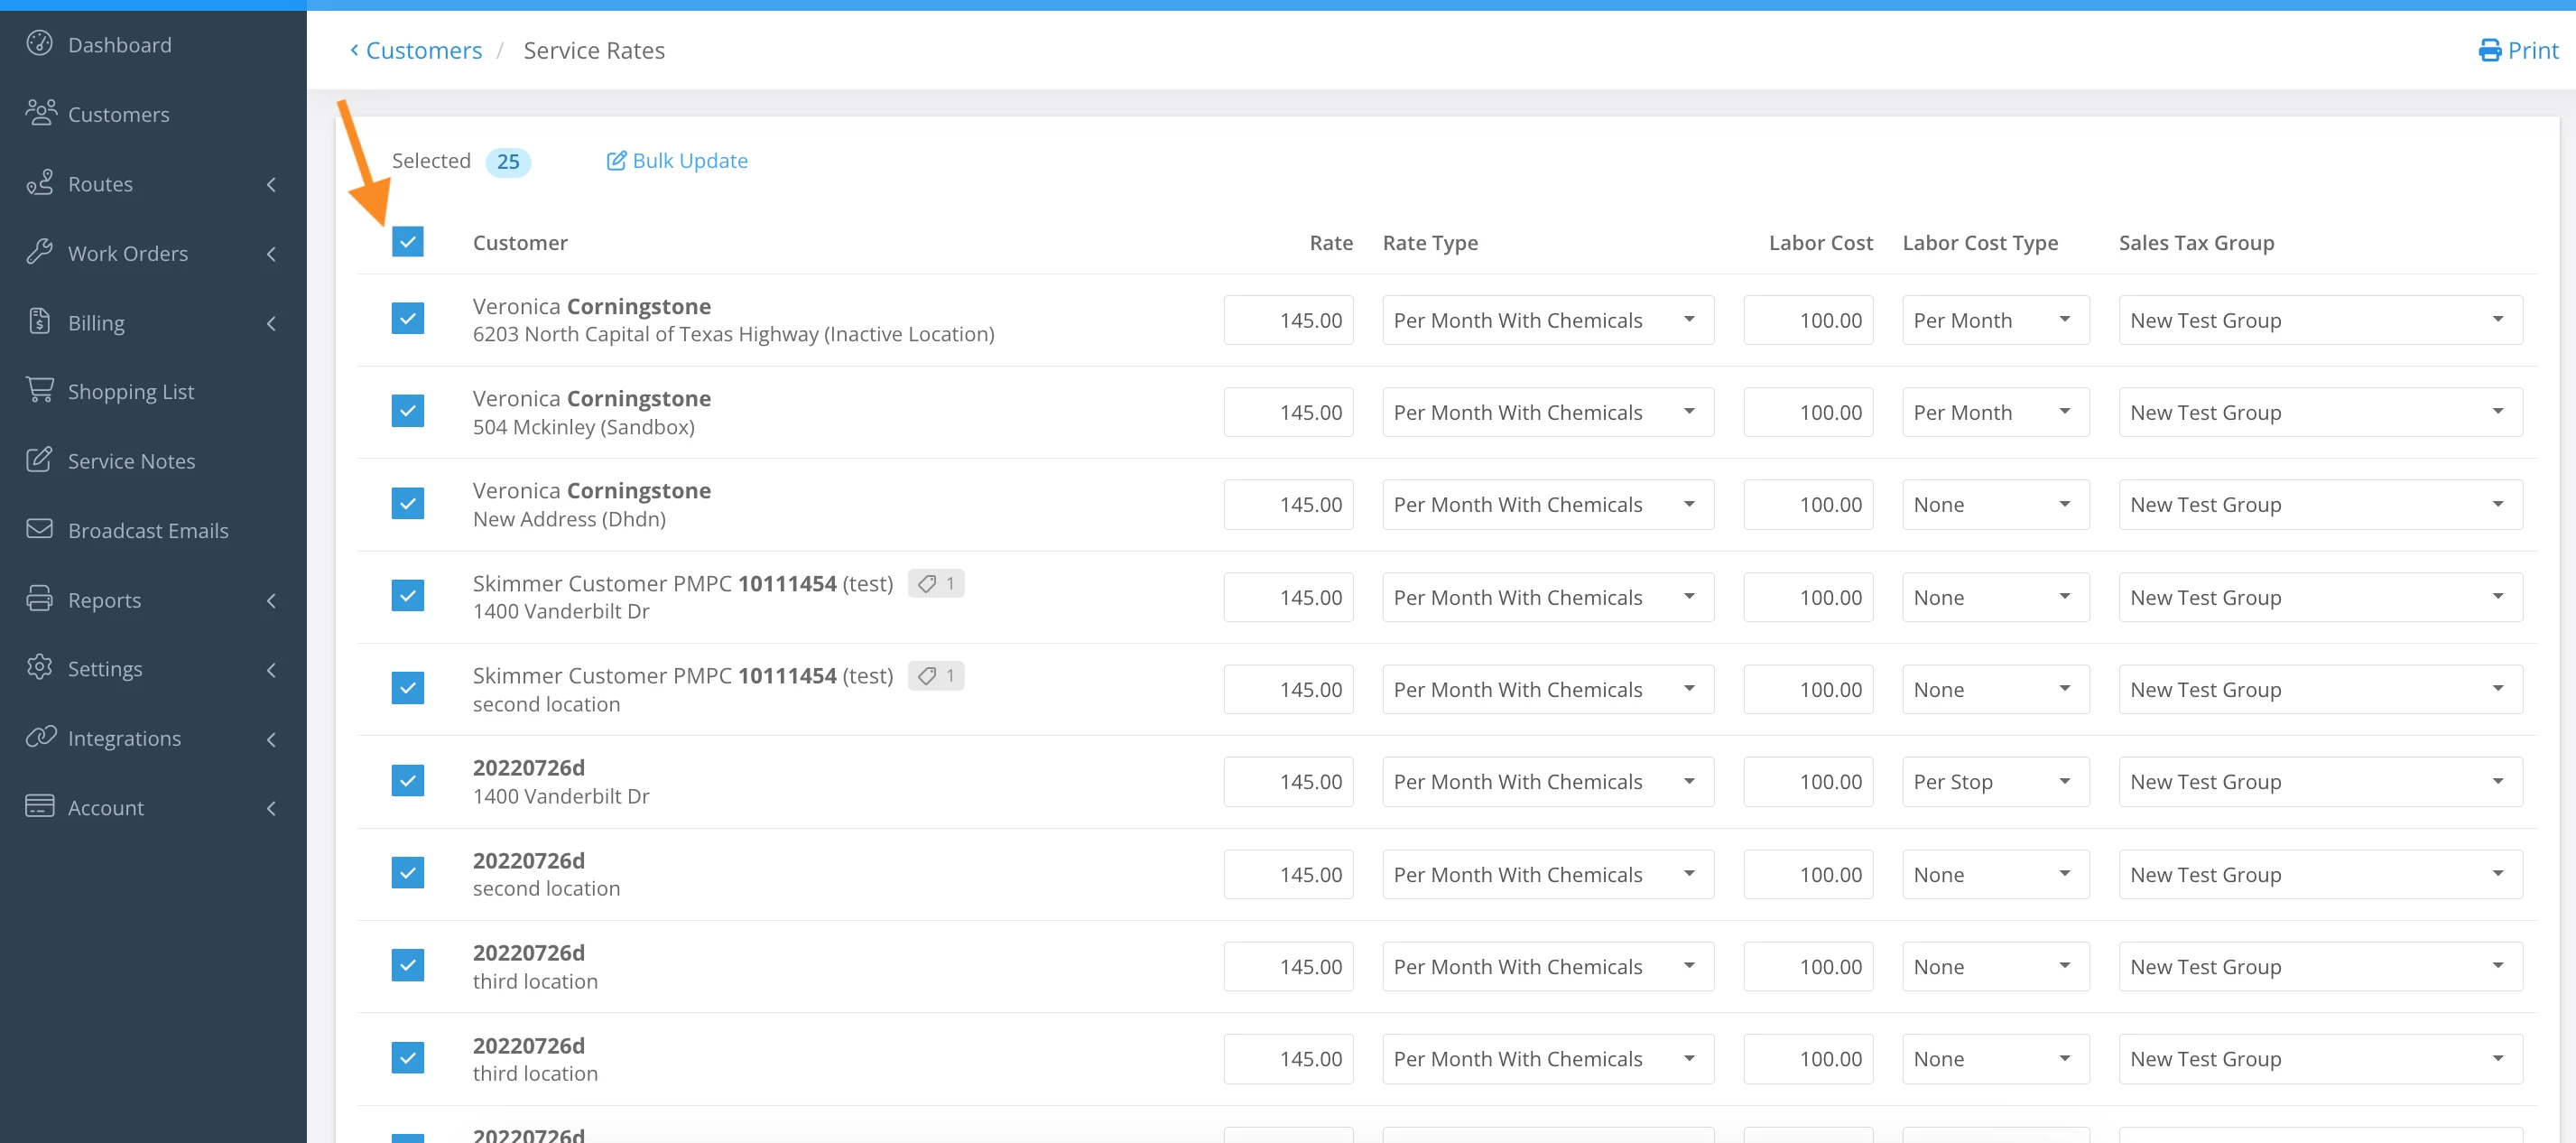Click the Shopping List cart icon
This screenshot has width=2576, height=1143.
click(39, 390)
